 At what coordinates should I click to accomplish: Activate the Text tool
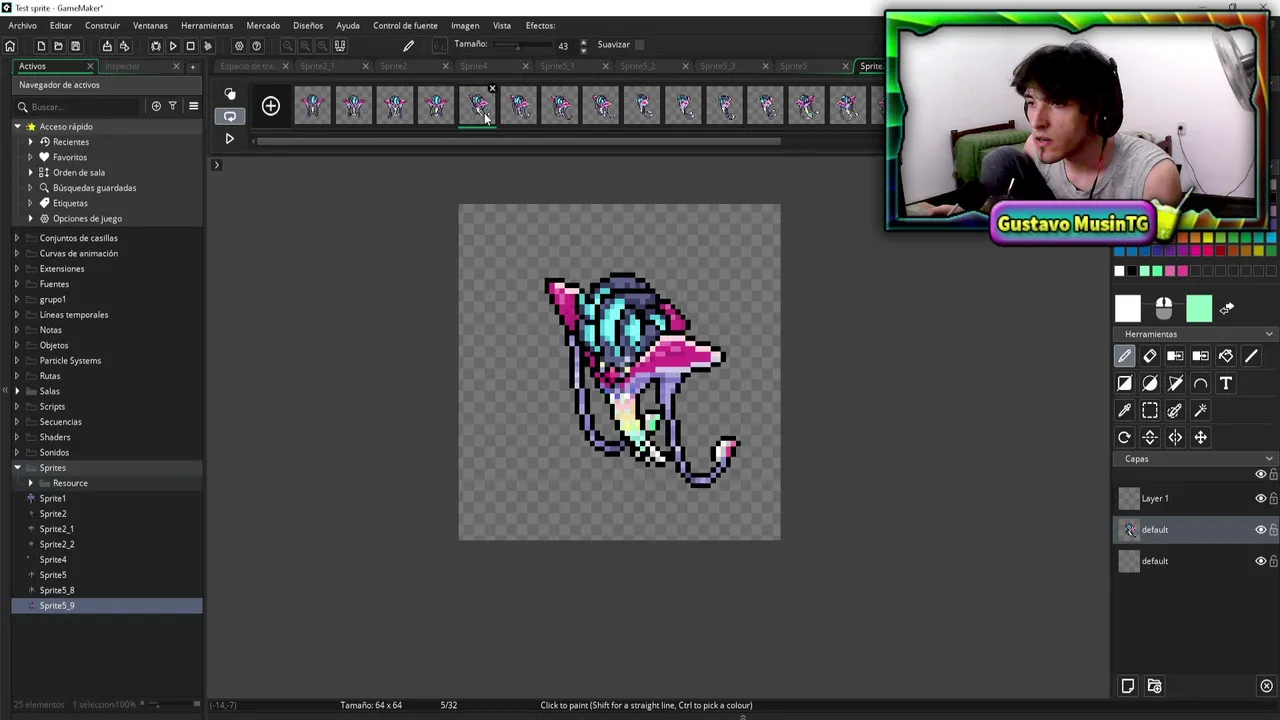[x=1226, y=383]
